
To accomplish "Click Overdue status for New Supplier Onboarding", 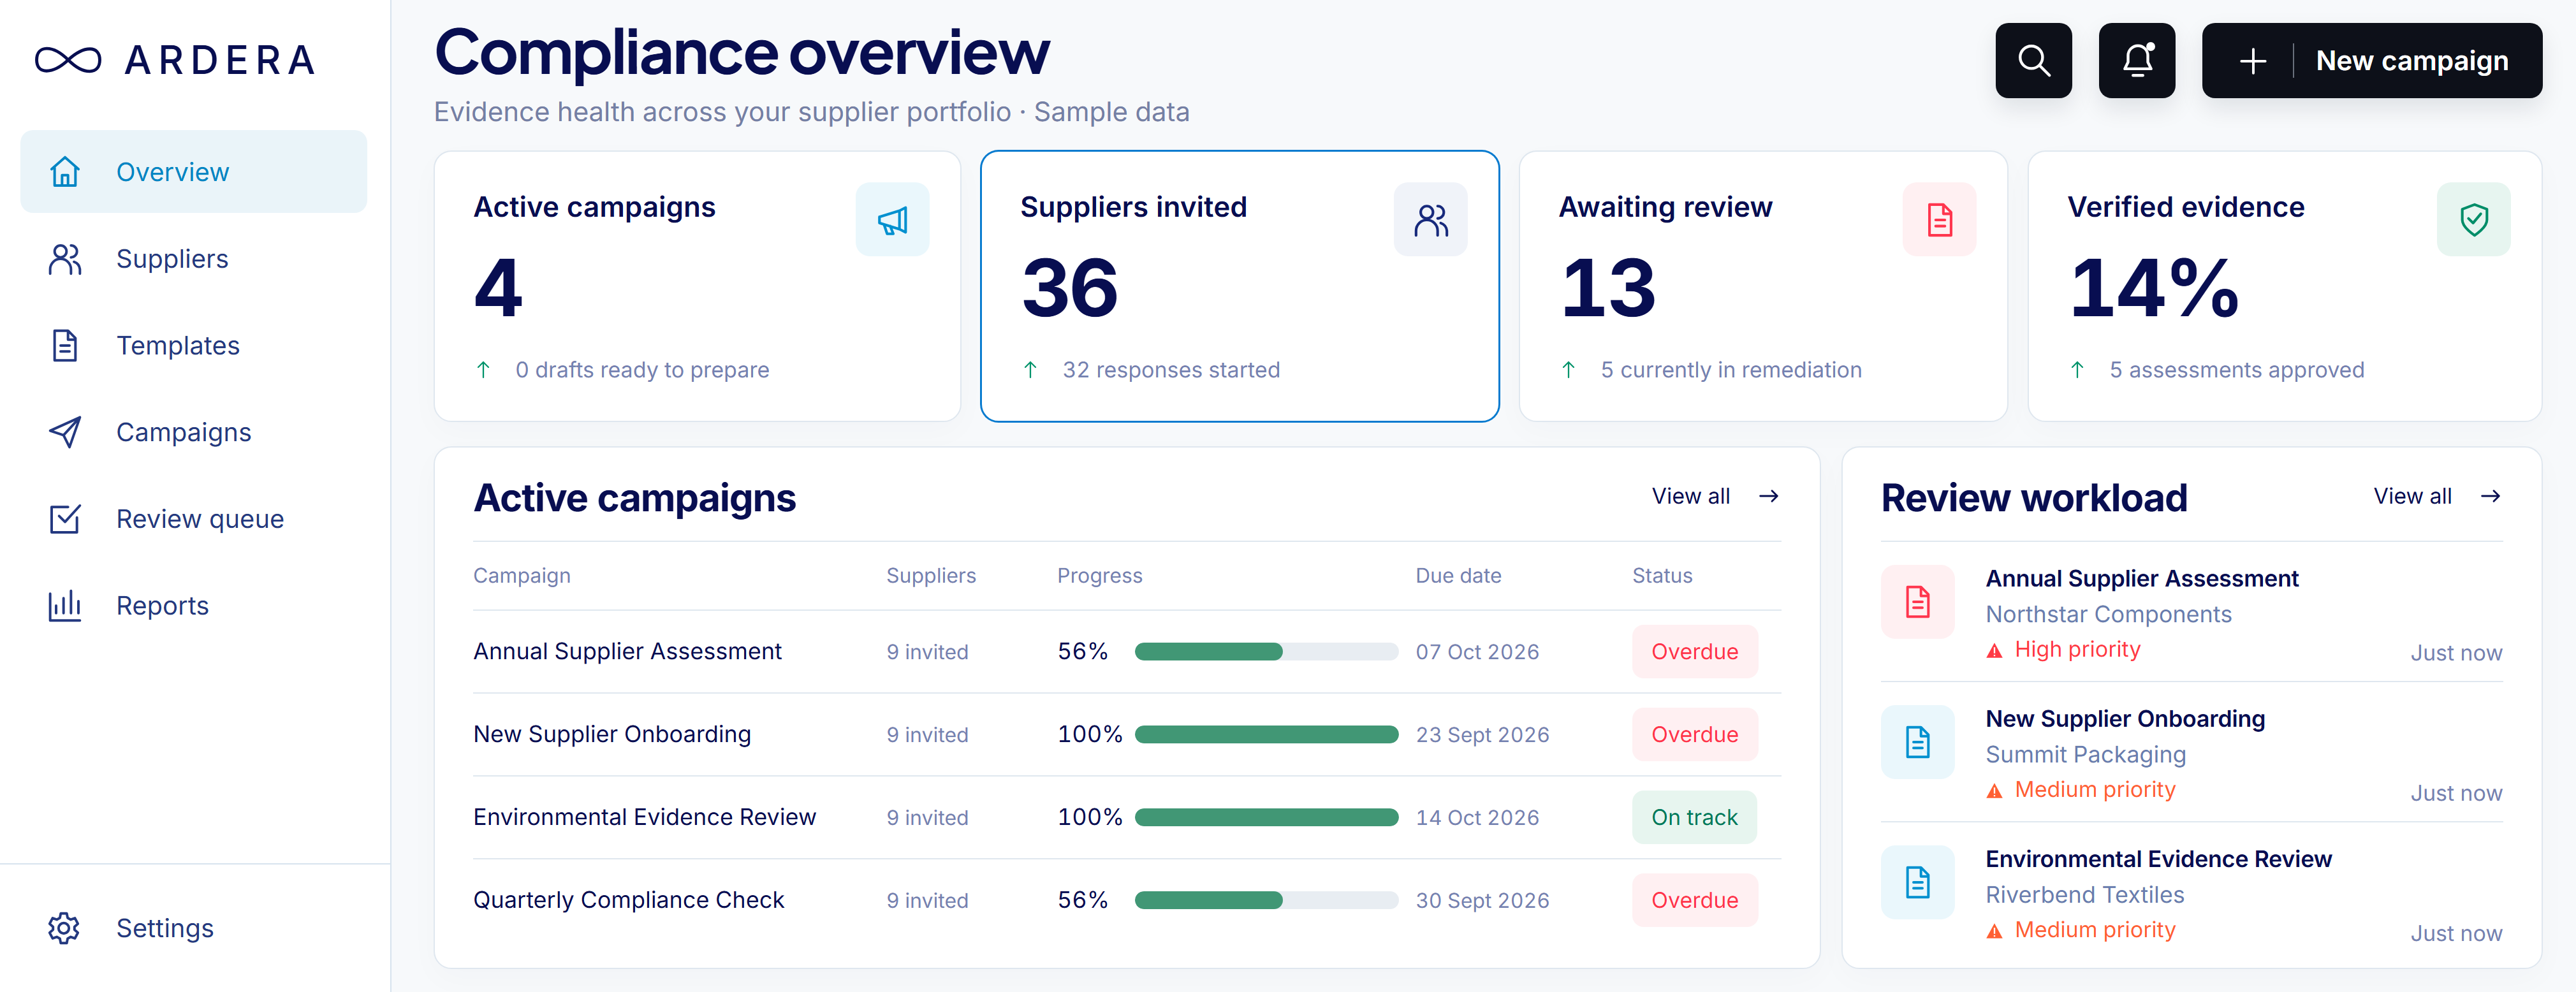I will click(x=1694, y=734).
